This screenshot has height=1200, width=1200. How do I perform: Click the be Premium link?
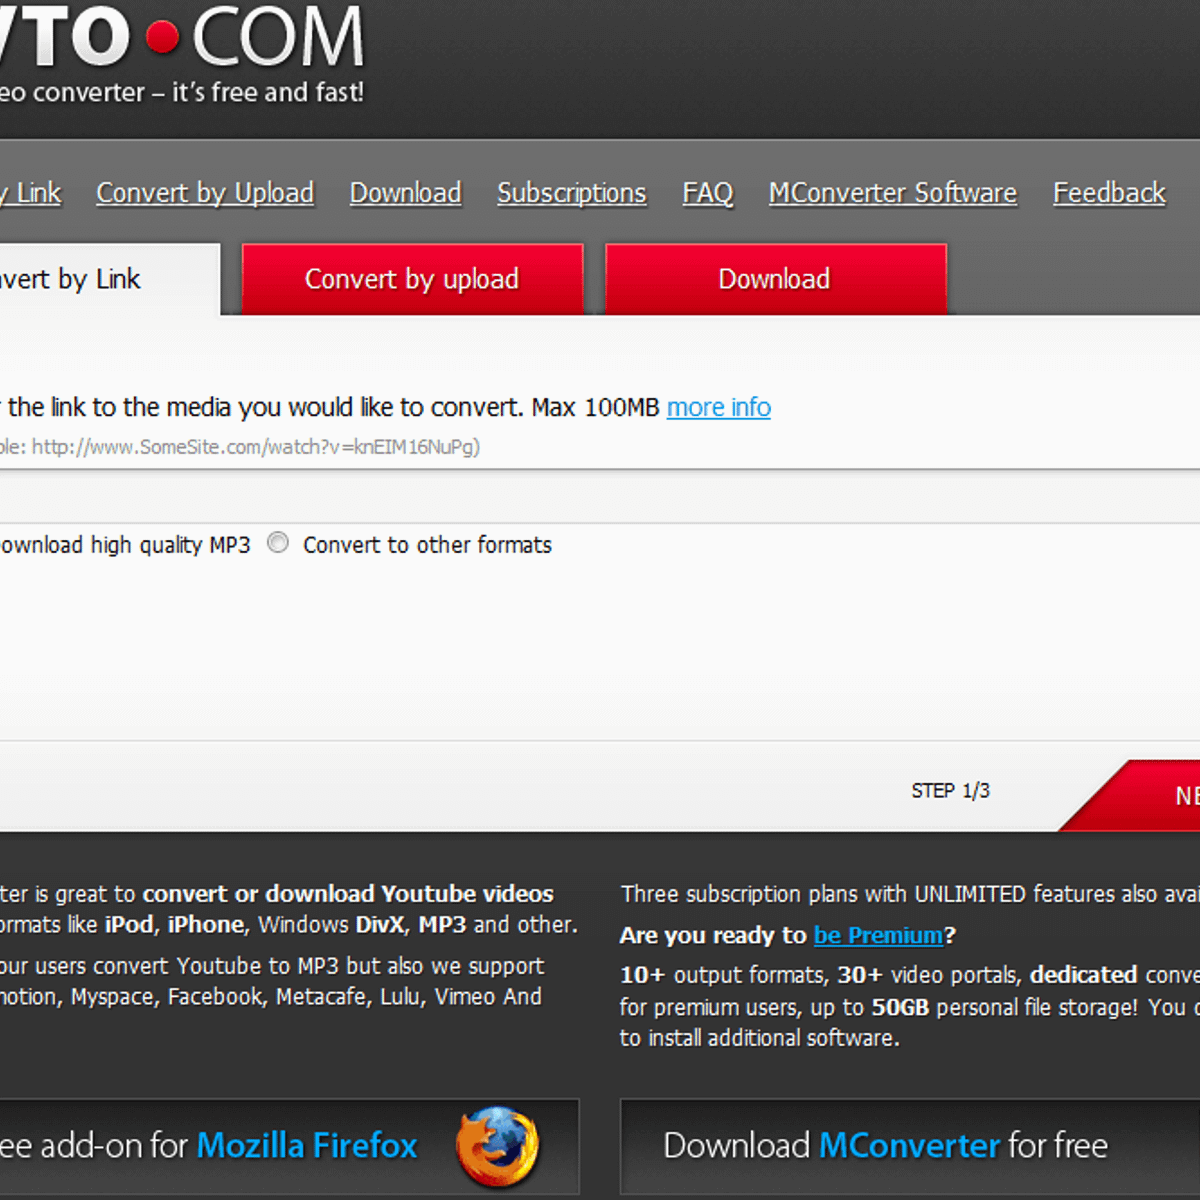pos(878,935)
